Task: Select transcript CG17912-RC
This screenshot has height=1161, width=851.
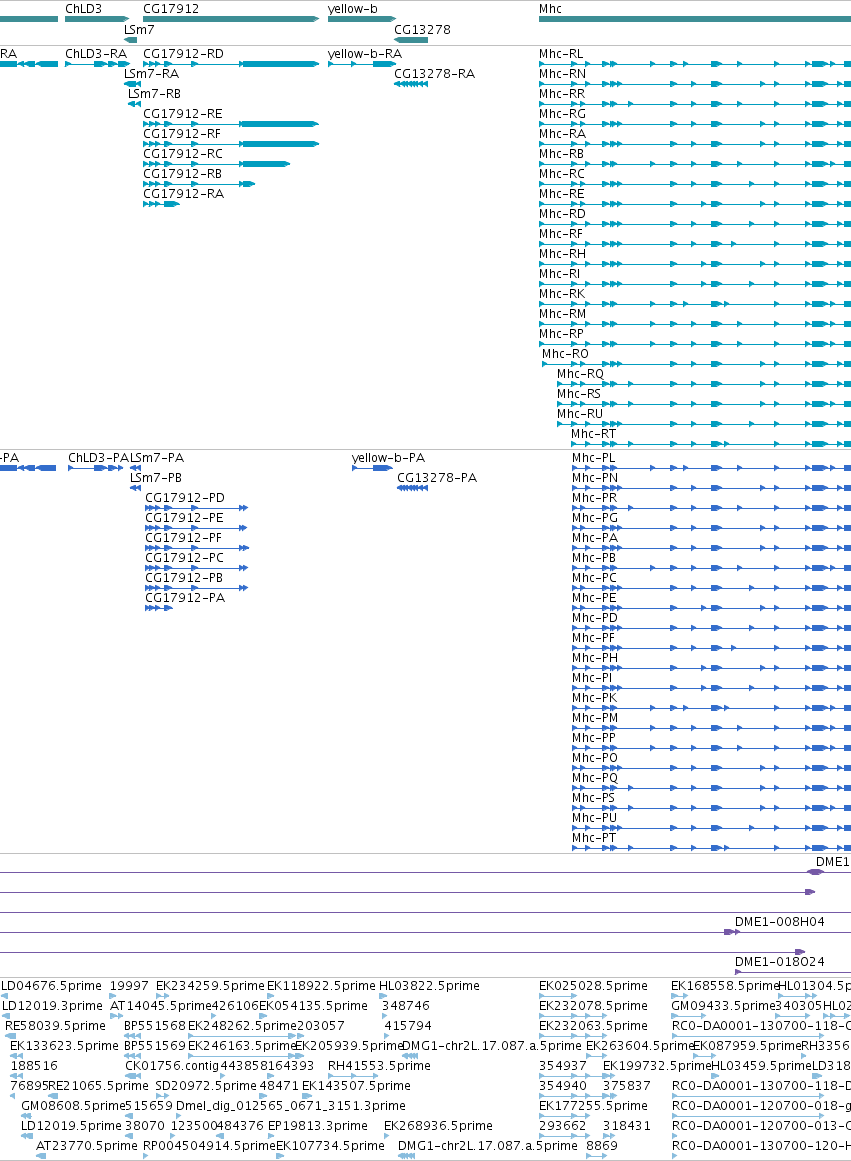Action: pyautogui.click(x=183, y=154)
